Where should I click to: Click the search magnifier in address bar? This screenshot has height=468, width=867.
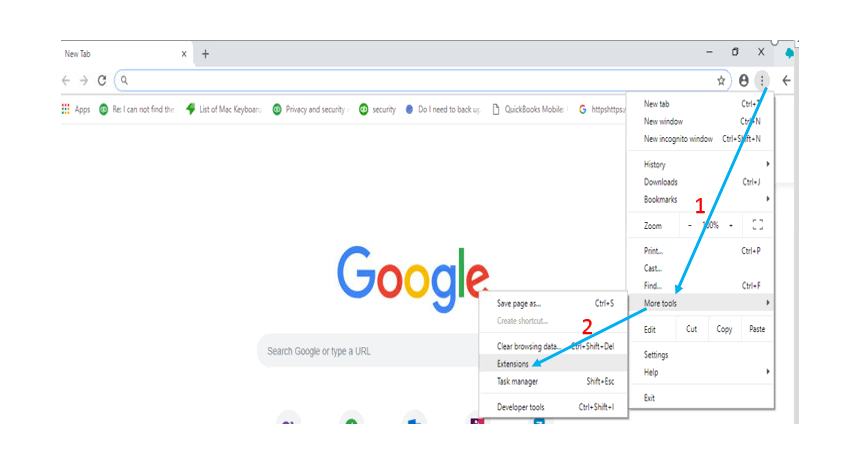click(x=124, y=81)
